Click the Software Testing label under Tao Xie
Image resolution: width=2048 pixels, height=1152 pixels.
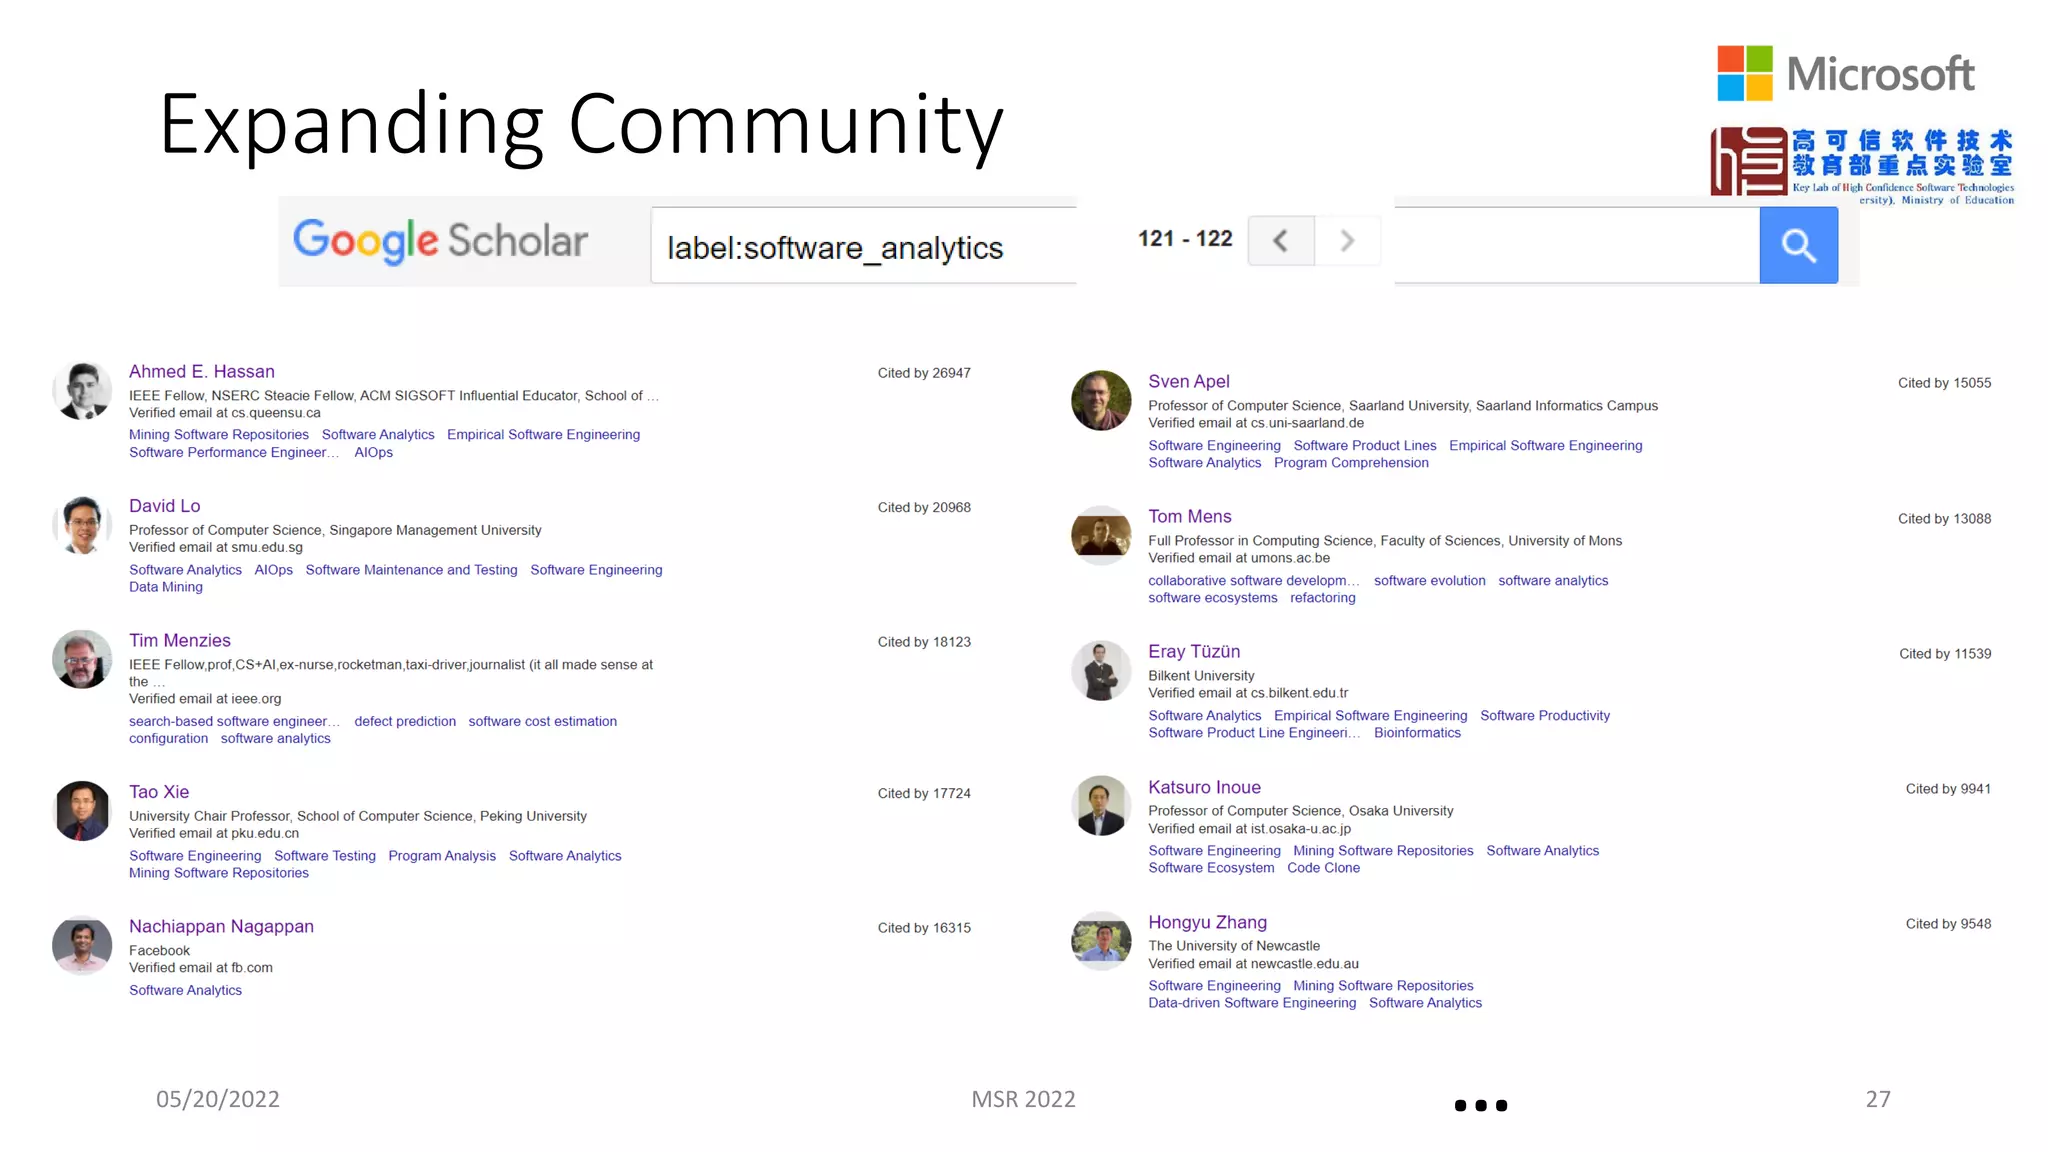pos(325,855)
